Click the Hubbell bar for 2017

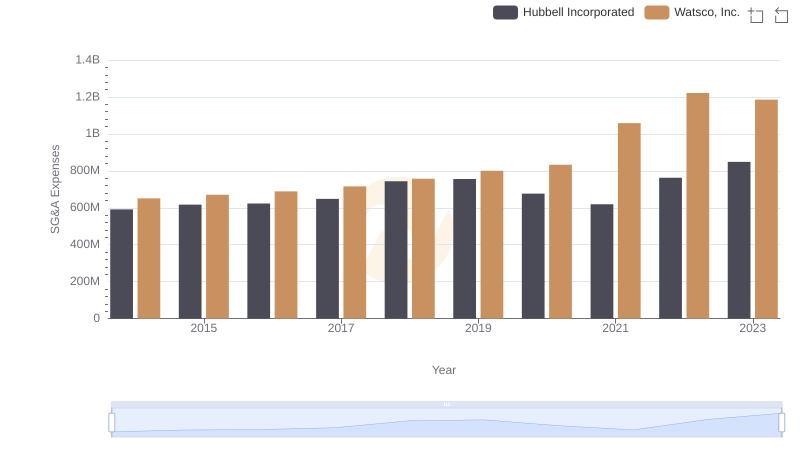coord(327,259)
